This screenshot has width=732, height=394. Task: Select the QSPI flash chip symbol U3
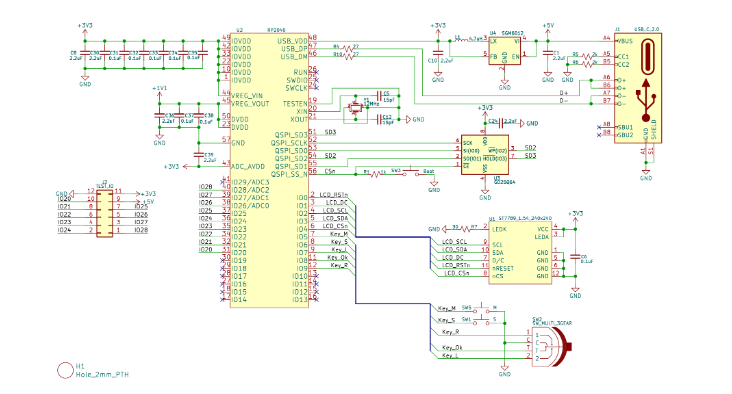(485, 155)
